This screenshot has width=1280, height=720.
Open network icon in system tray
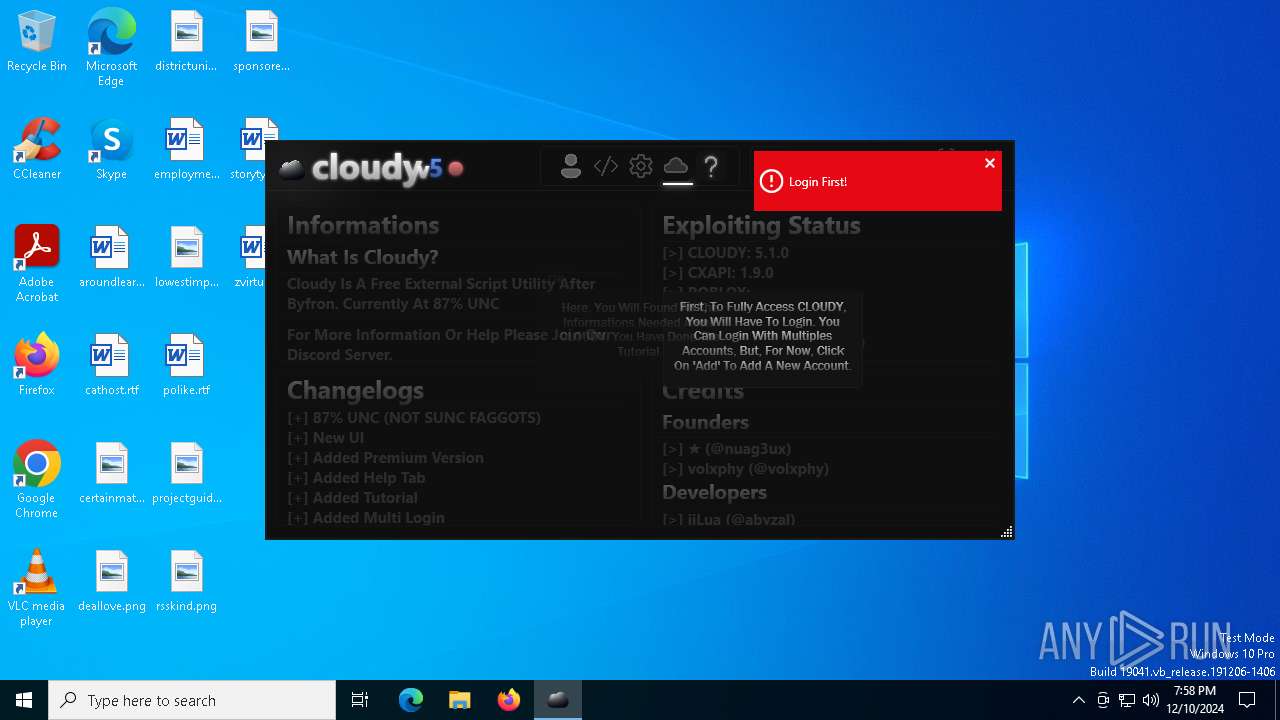(x=1127, y=700)
